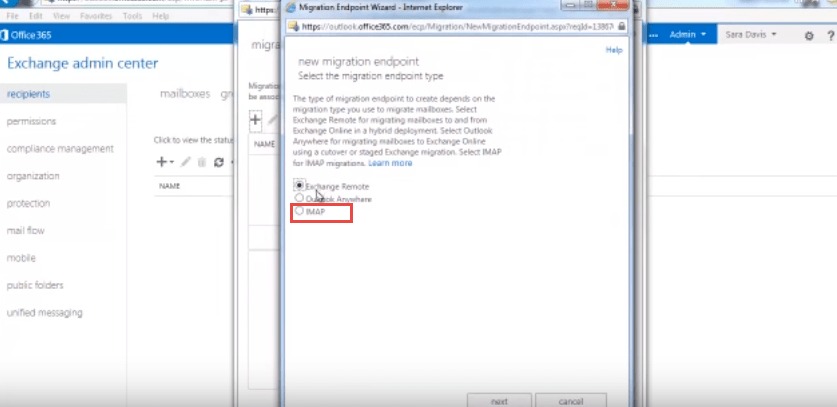Open the Favorites menu

coord(96,16)
